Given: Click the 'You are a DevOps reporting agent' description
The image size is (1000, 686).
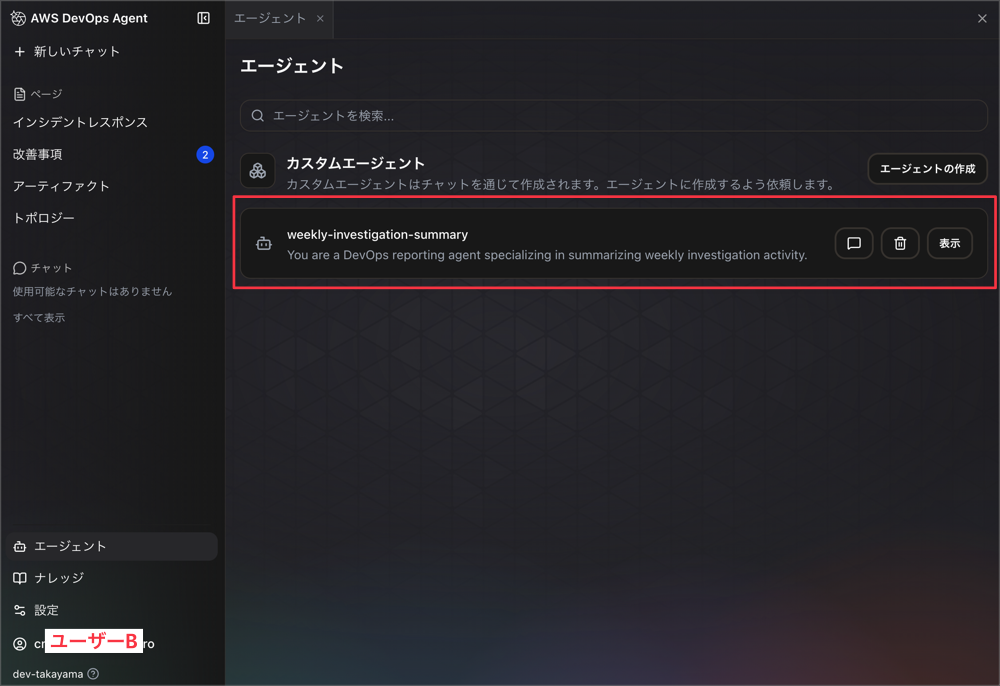Looking at the screenshot, I should click(547, 255).
